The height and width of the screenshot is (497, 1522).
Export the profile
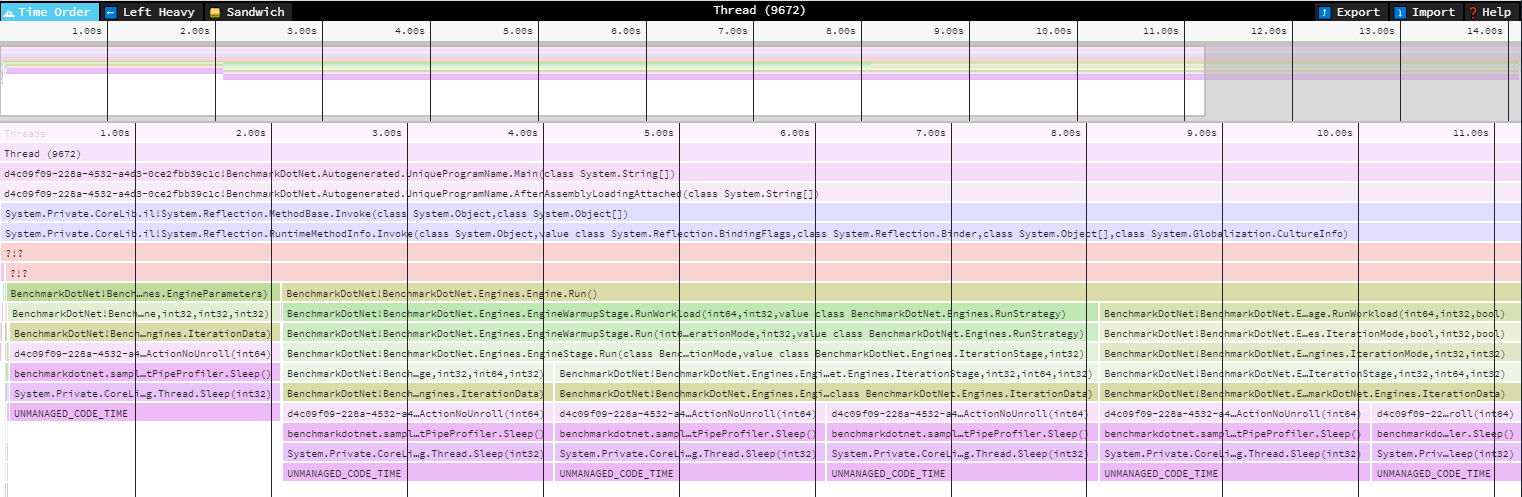click(x=1350, y=12)
